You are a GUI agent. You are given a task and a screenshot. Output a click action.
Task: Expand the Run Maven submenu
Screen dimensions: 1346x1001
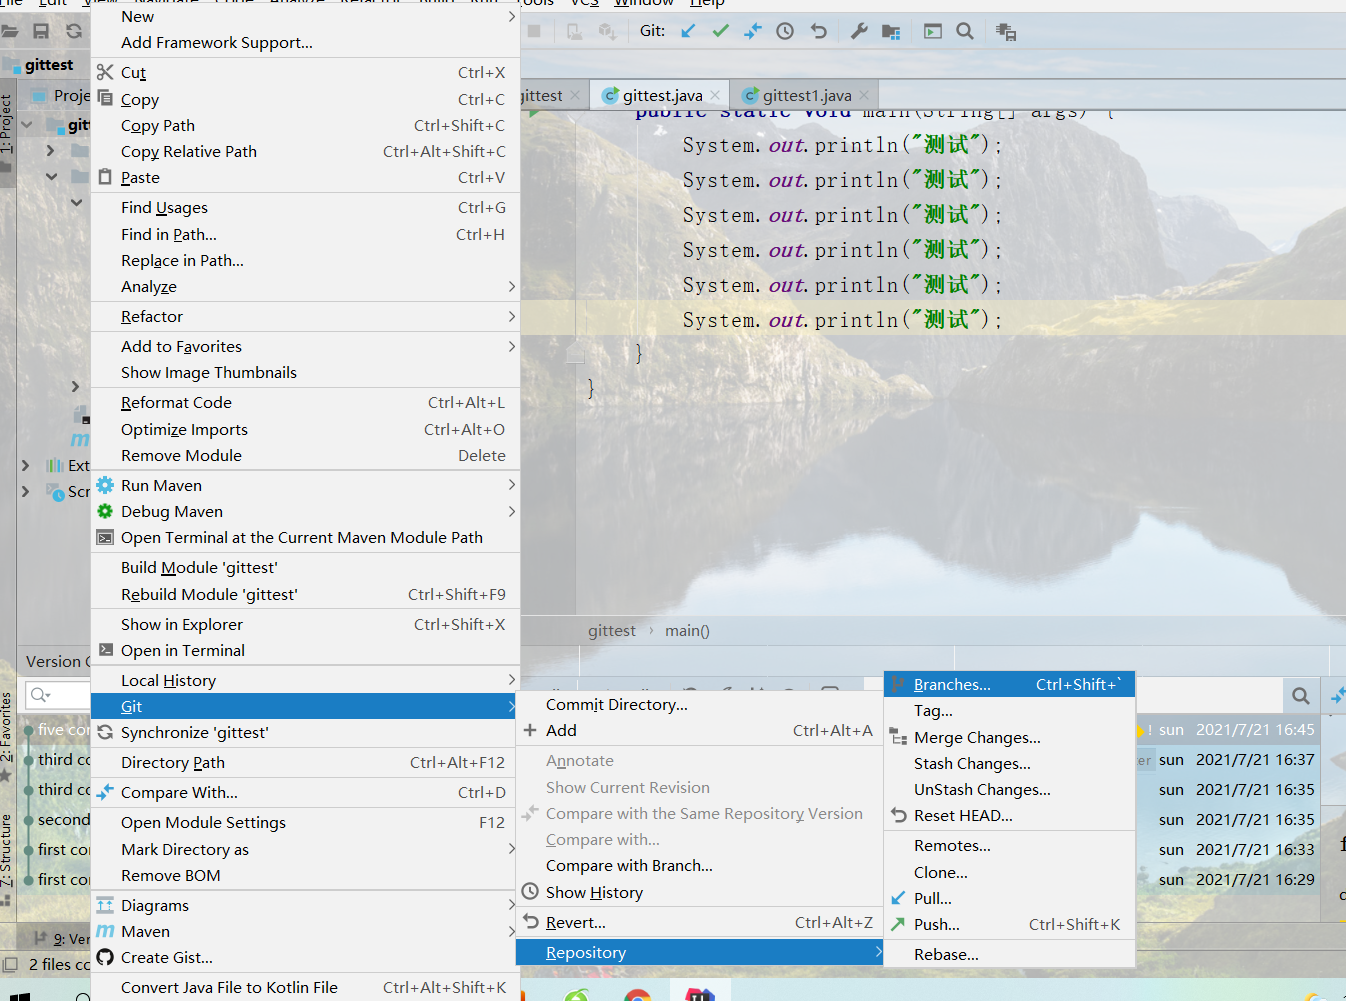(x=305, y=485)
